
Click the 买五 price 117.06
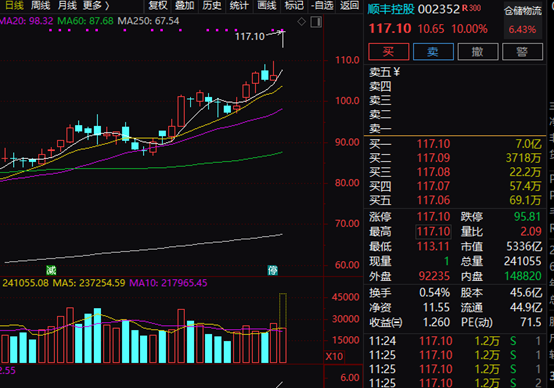coord(434,200)
